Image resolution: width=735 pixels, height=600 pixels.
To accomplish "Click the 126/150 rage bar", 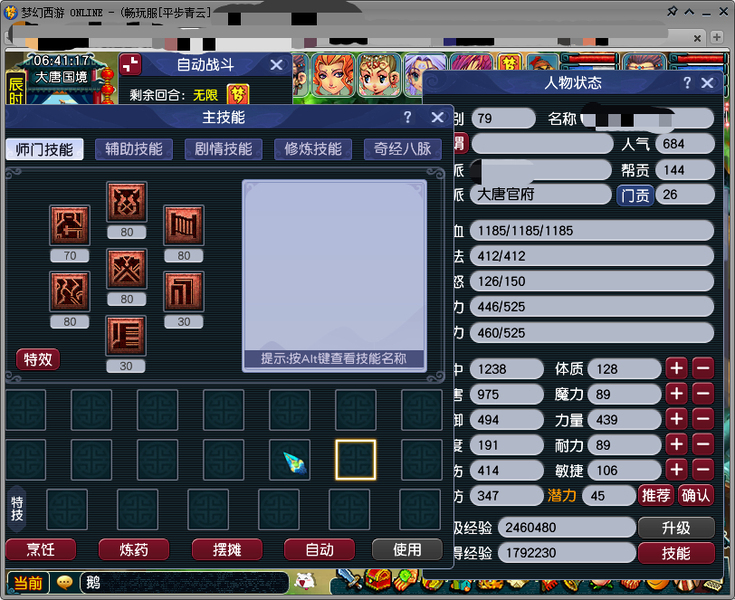I will (x=592, y=281).
